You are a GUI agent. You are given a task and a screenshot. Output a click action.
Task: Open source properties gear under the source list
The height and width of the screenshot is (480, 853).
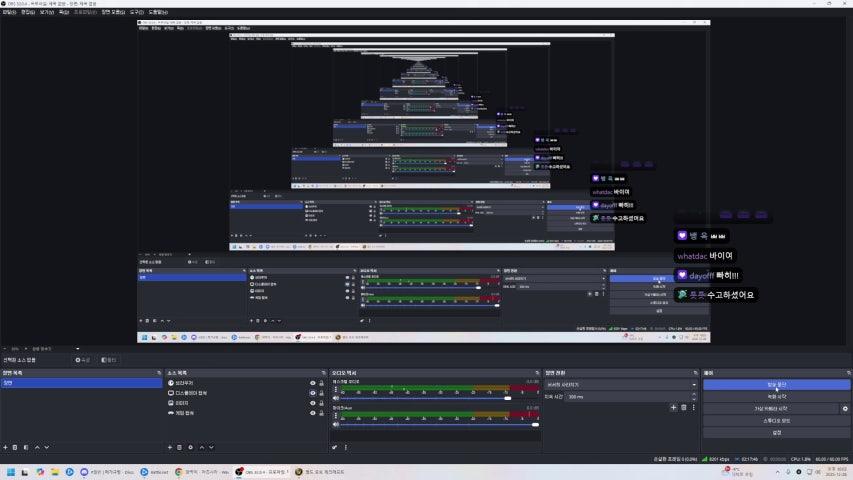[x=190, y=447]
